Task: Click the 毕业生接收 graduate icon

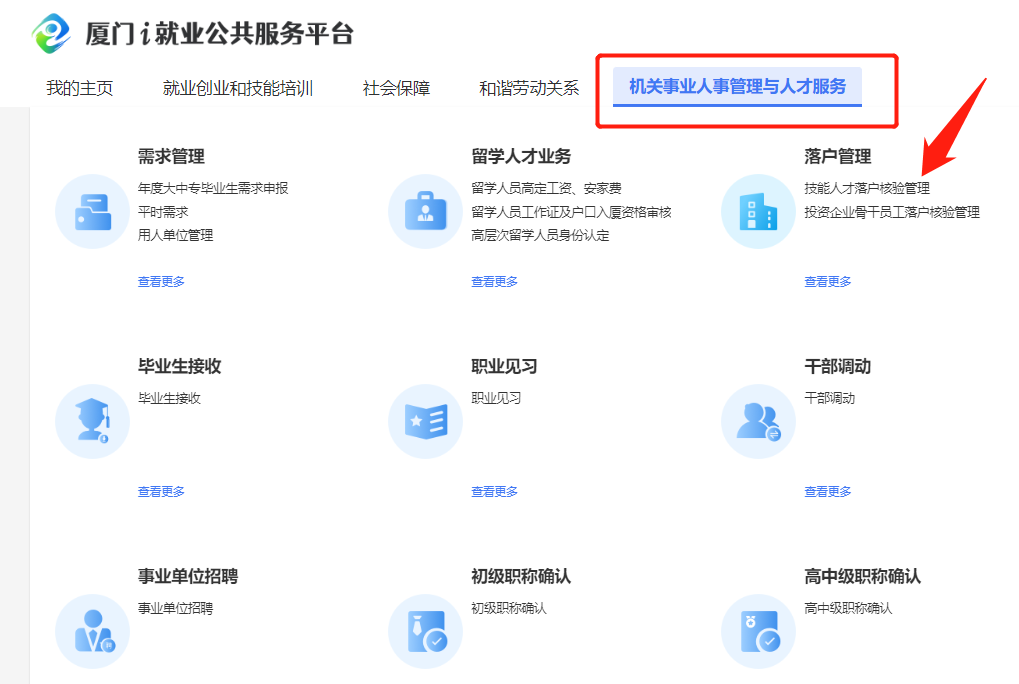Action: click(93, 422)
